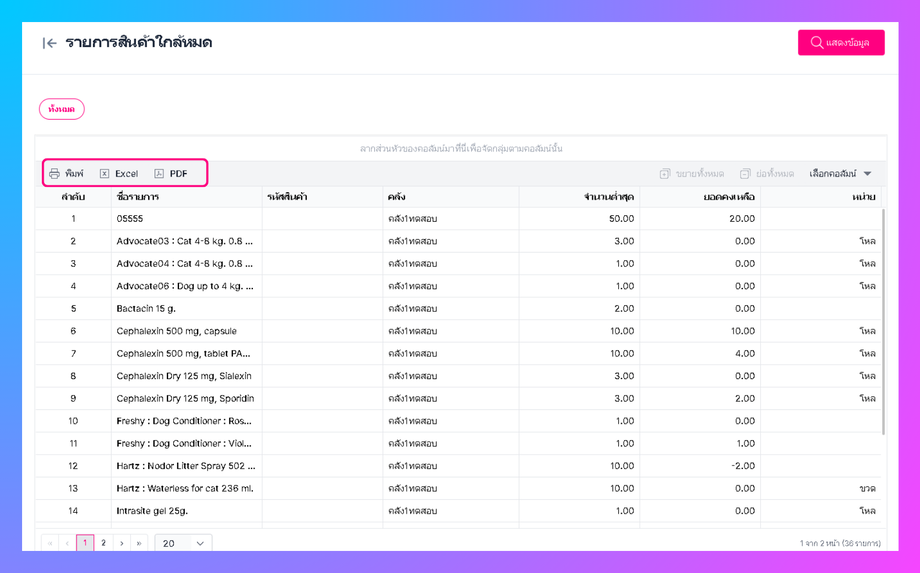This screenshot has width=920, height=573.
Task: Export the table to Excel
Action: [x=119, y=174]
